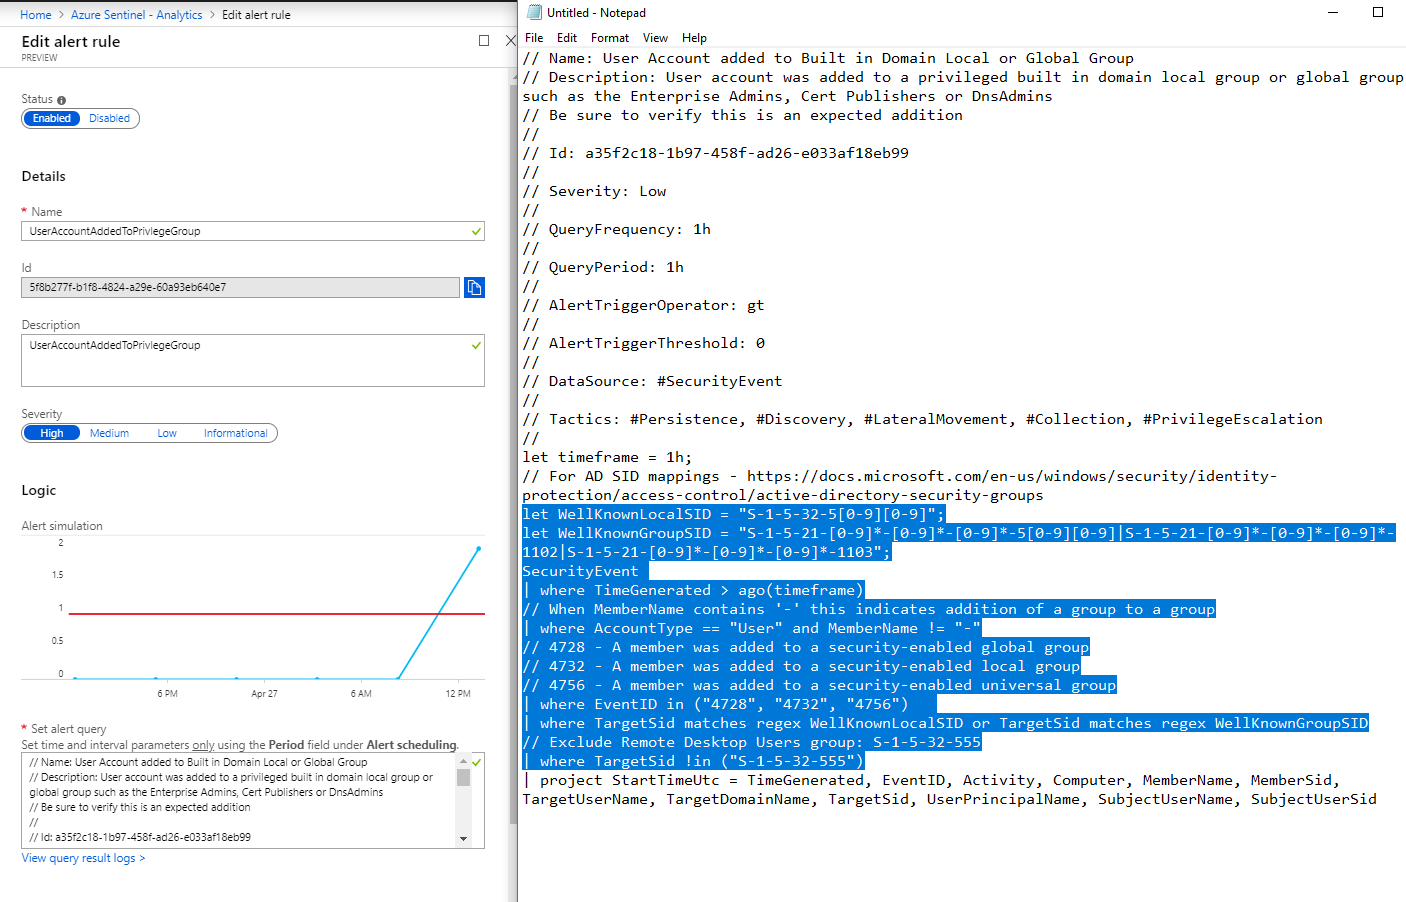Click the Notepad document icon in title bar
The image size is (1406, 902).
[534, 13]
